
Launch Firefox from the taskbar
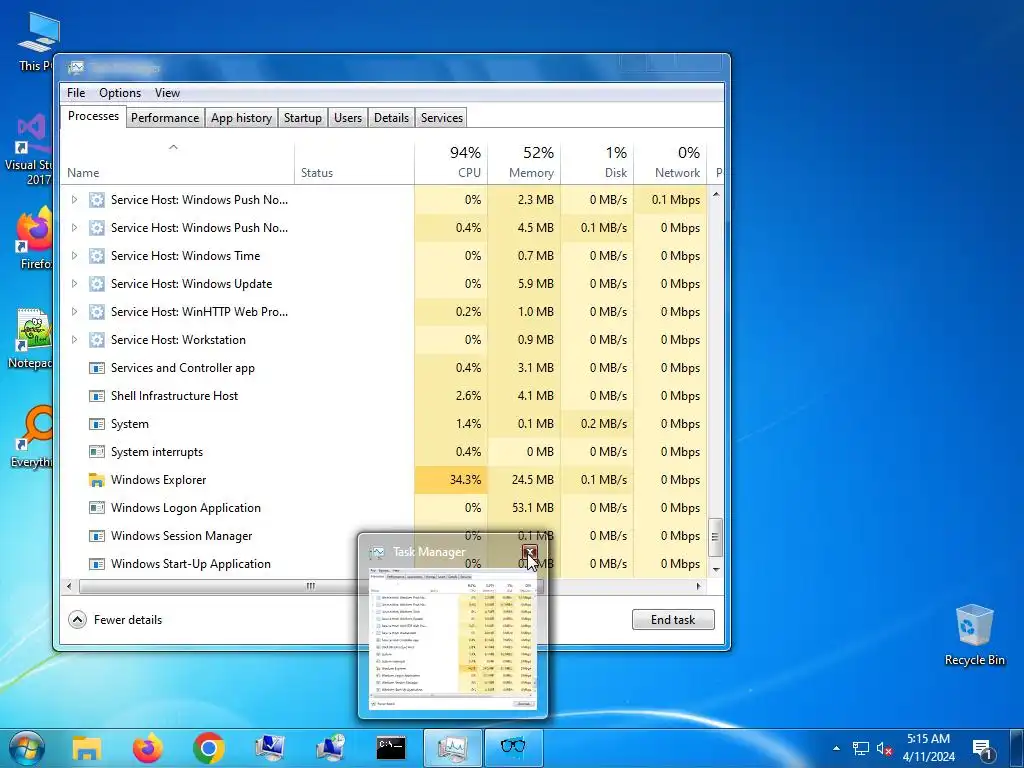[x=148, y=748]
